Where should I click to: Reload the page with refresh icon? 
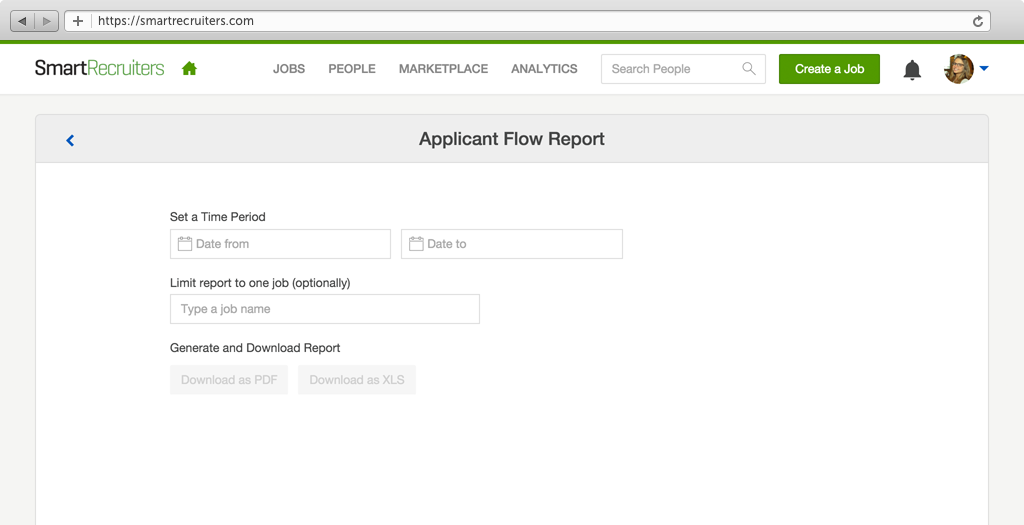click(x=978, y=21)
